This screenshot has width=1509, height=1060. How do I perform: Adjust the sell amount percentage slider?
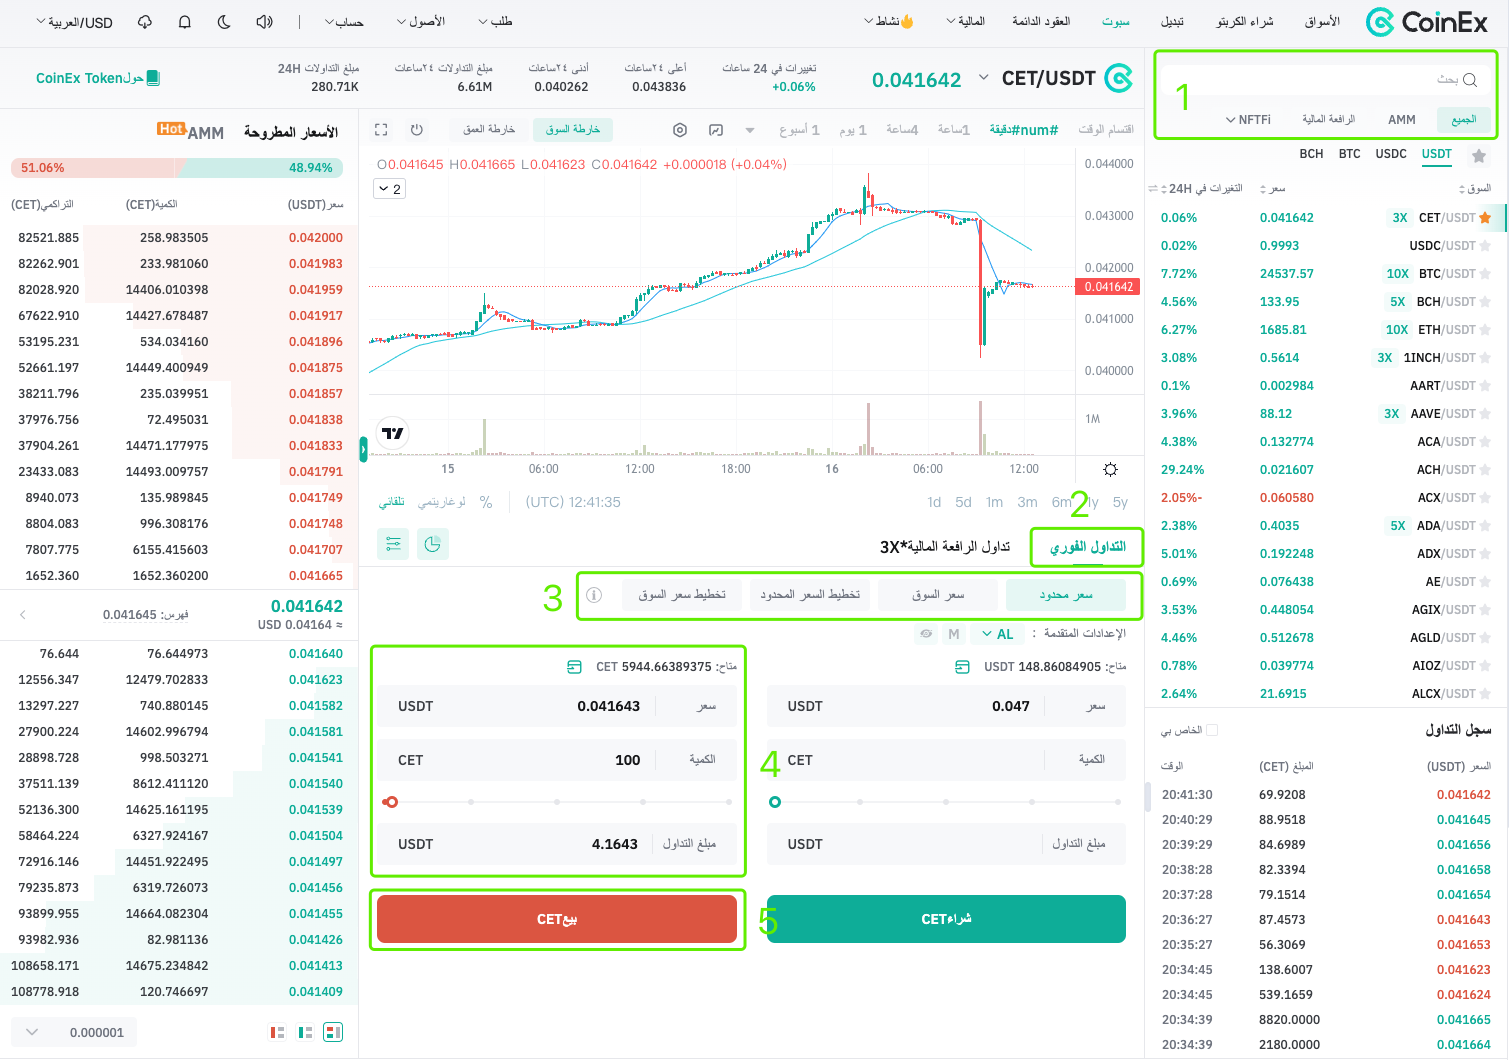tap(557, 802)
